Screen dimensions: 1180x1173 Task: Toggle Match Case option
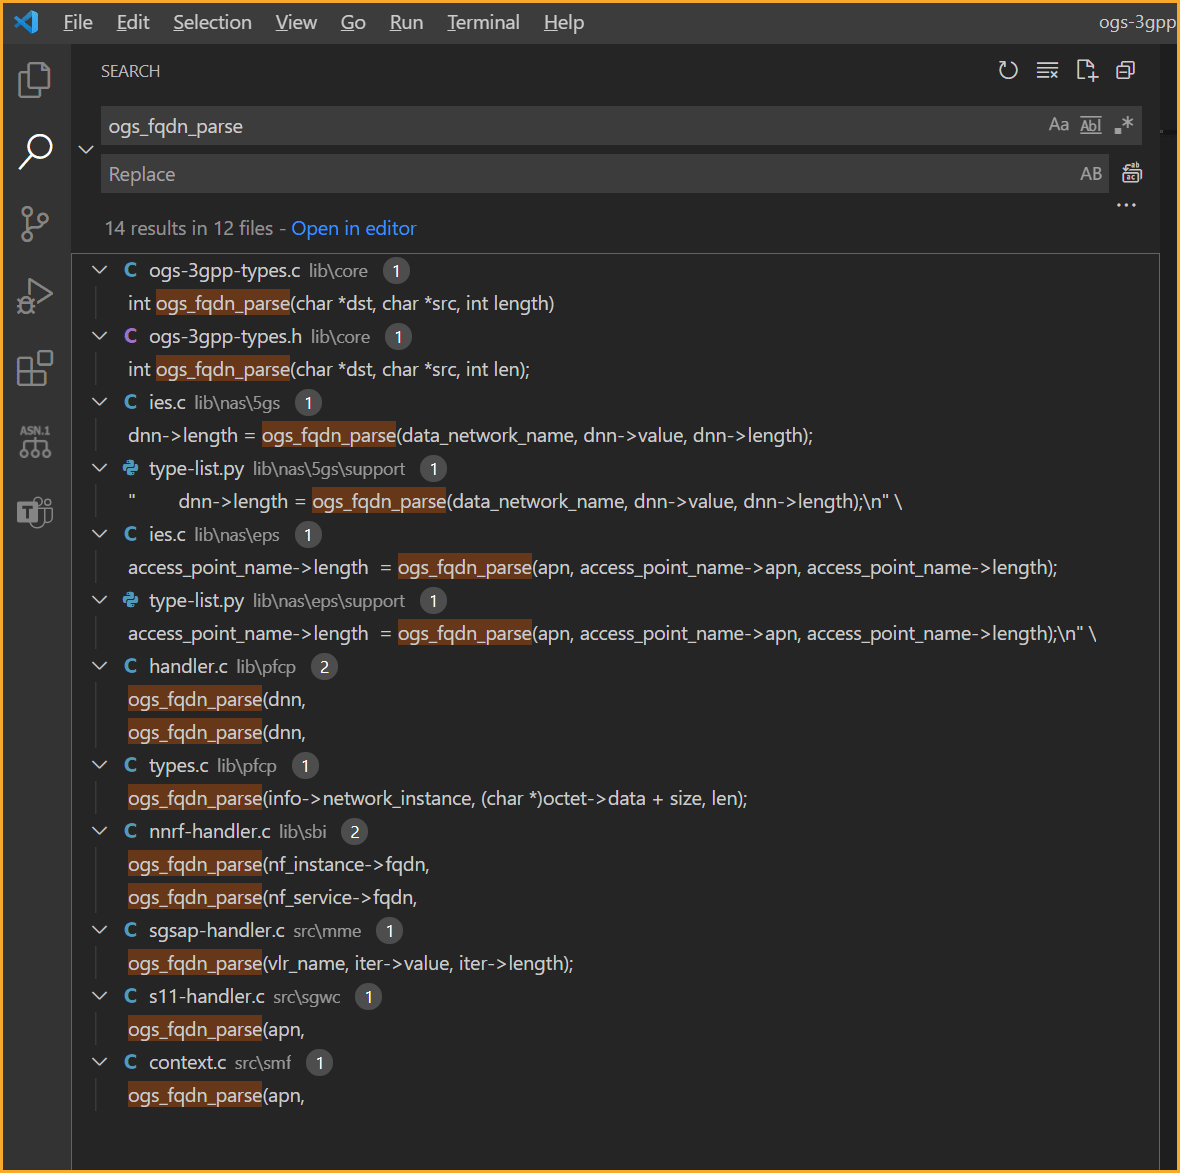pos(1058,125)
